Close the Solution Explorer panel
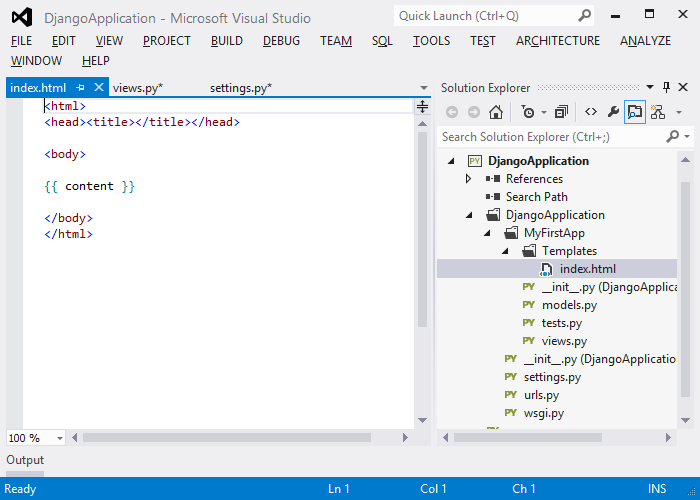This screenshot has height=500, width=700. pyautogui.click(x=683, y=87)
